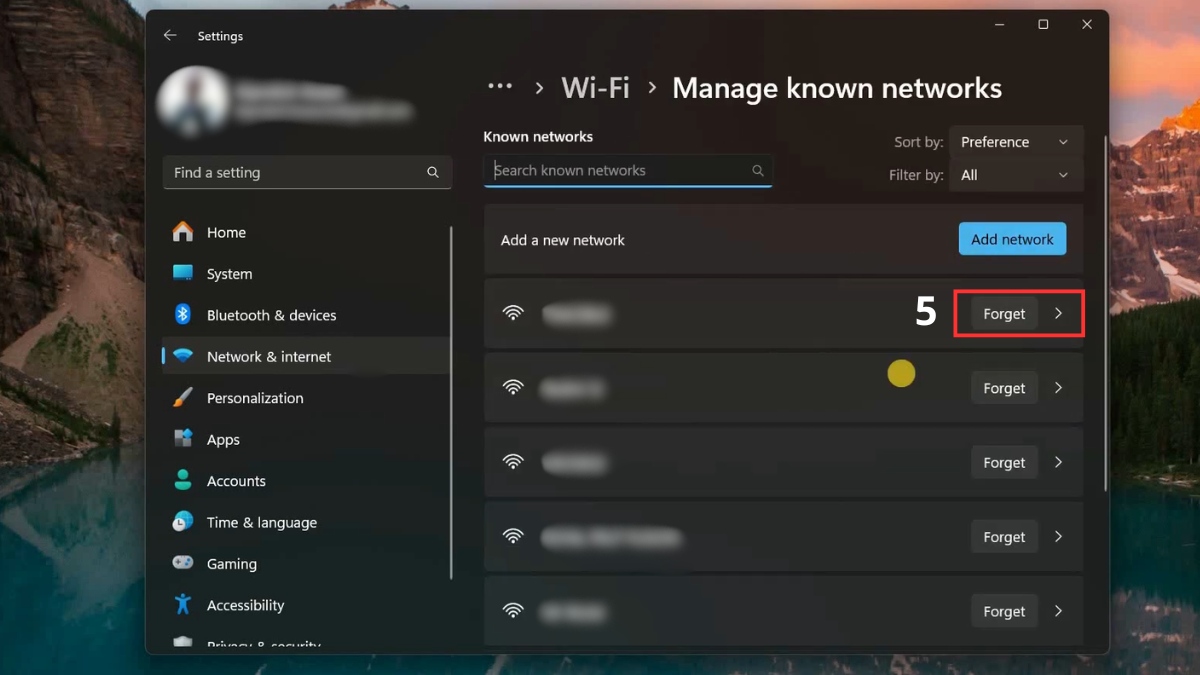Open Bluetooth & devices
This screenshot has height=675, width=1200.
[x=306, y=315]
